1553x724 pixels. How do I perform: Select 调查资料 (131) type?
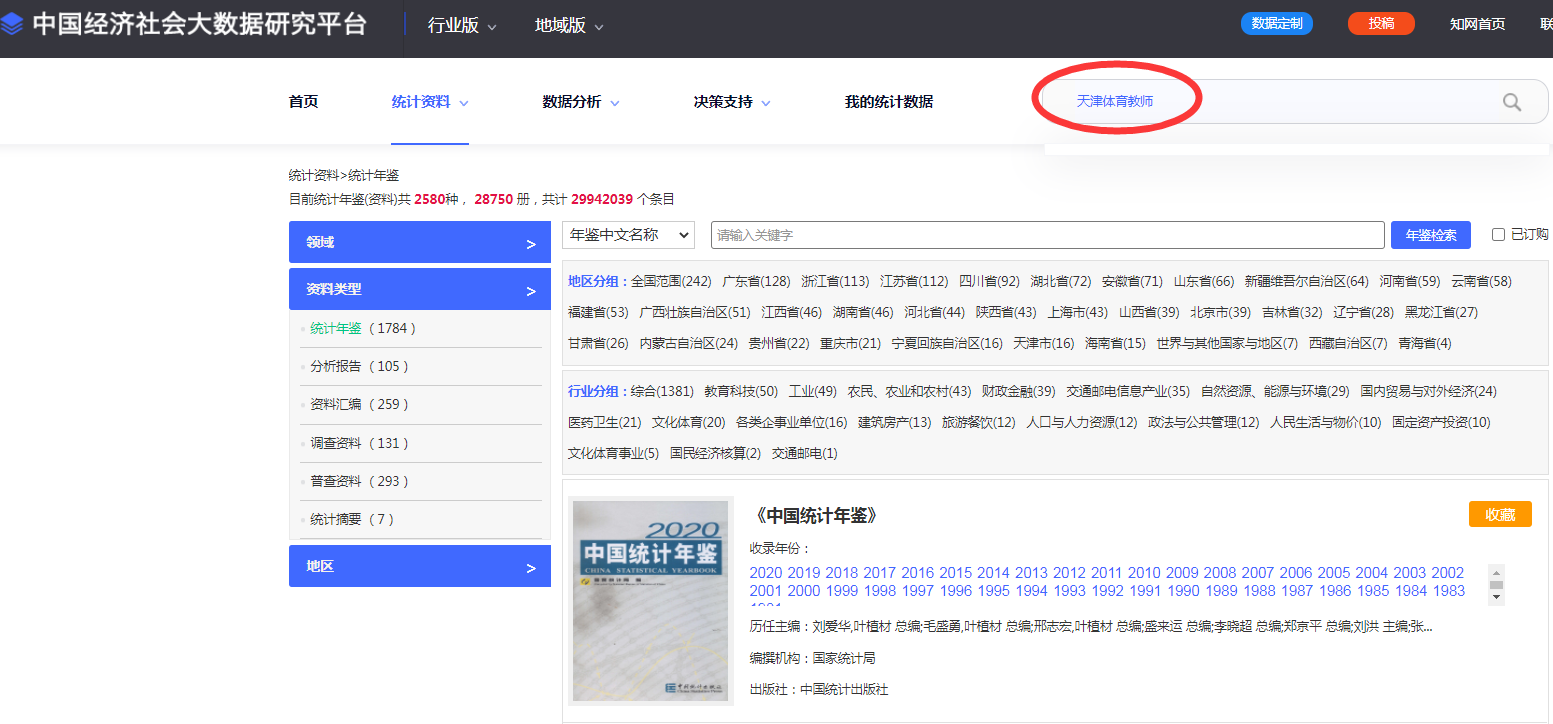click(x=360, y=443)
